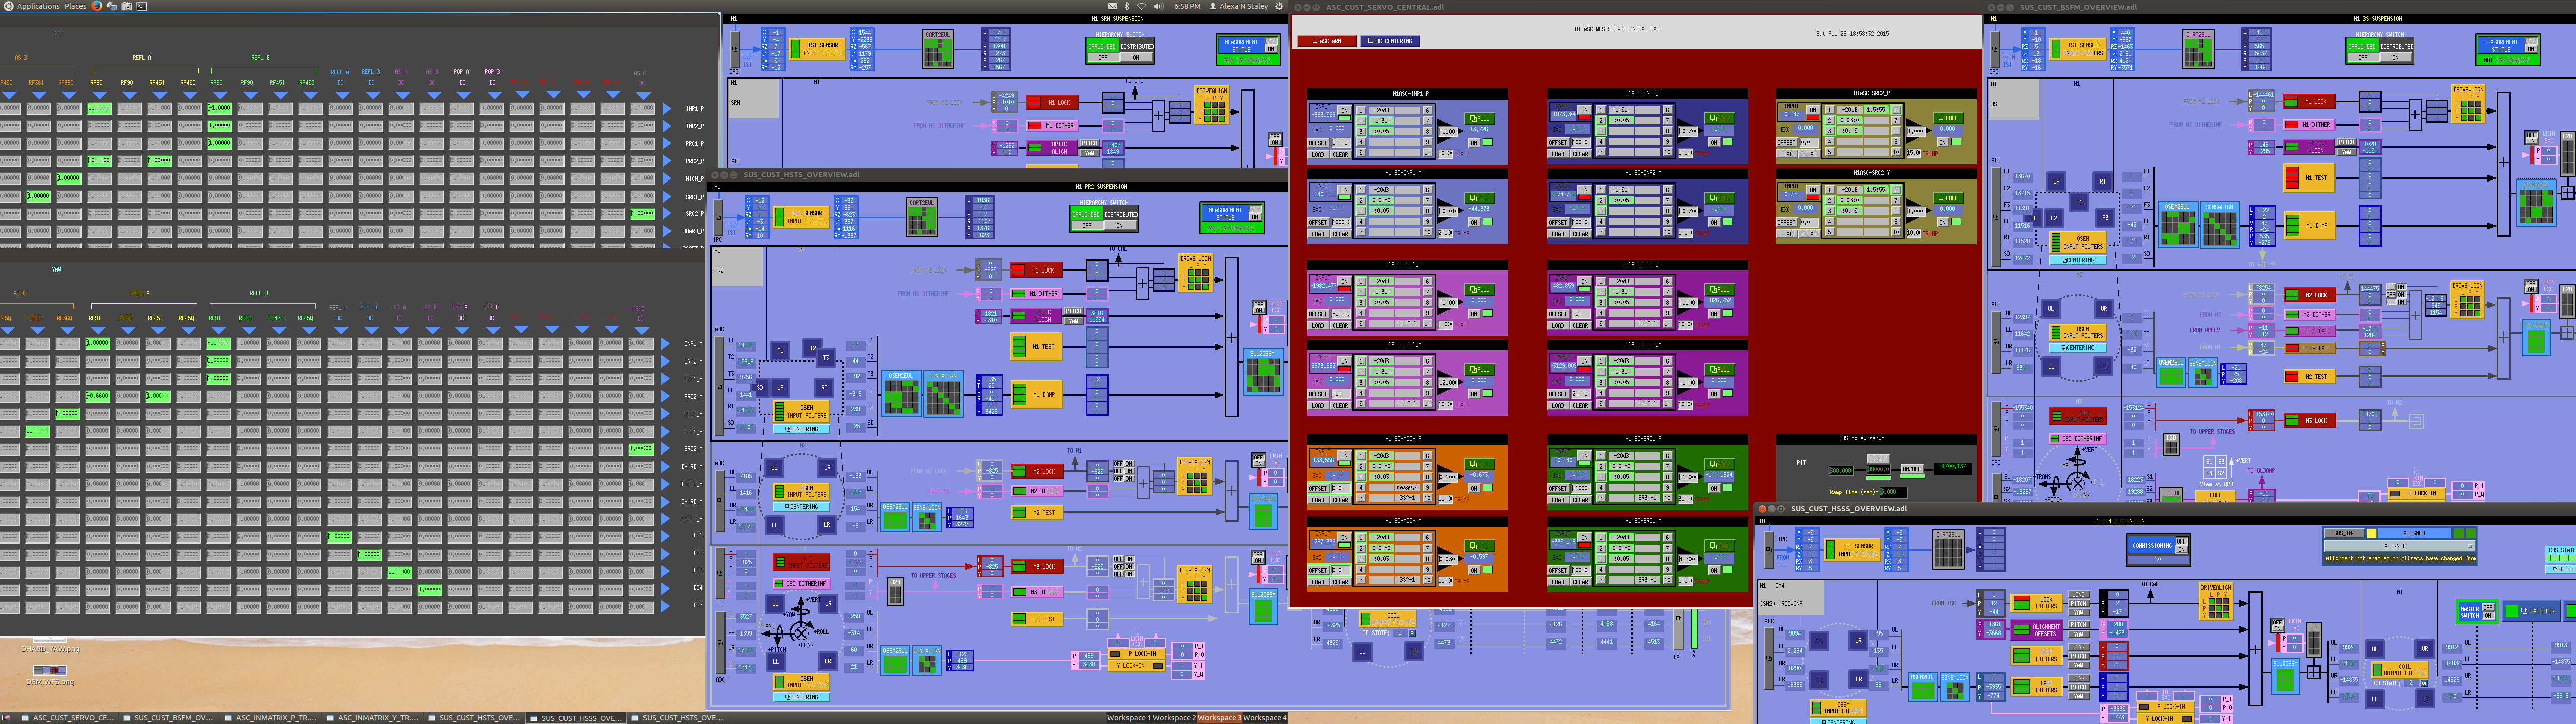Screen dimensions: 2576x724
Task: Open ALIGNMENT OFFSETS block in IM4 window
Action: [x=2036, y=629]
